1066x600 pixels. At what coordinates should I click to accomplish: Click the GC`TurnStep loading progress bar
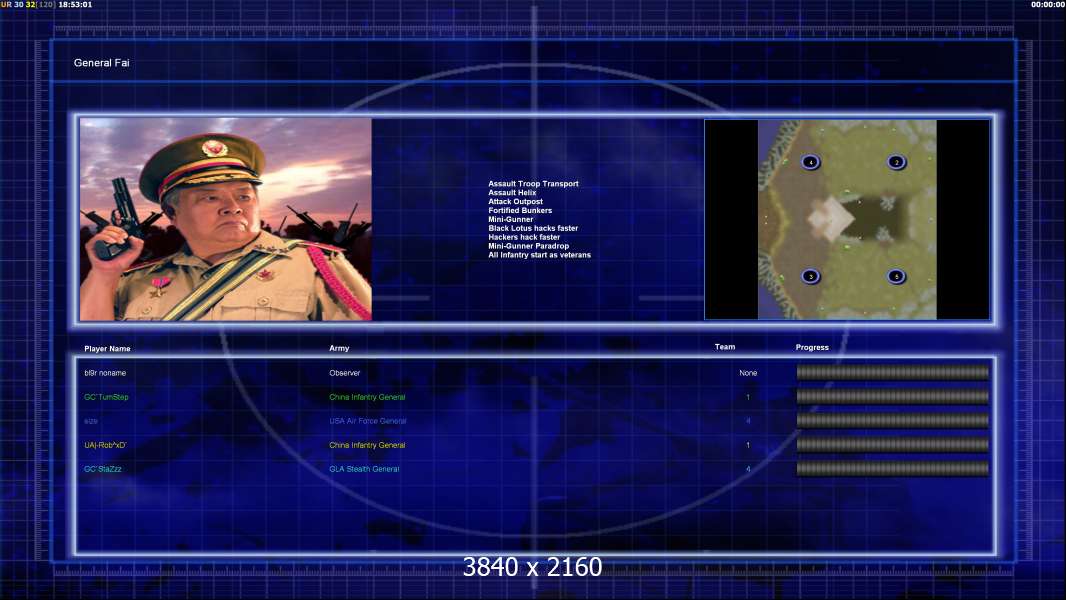[893, 397]
